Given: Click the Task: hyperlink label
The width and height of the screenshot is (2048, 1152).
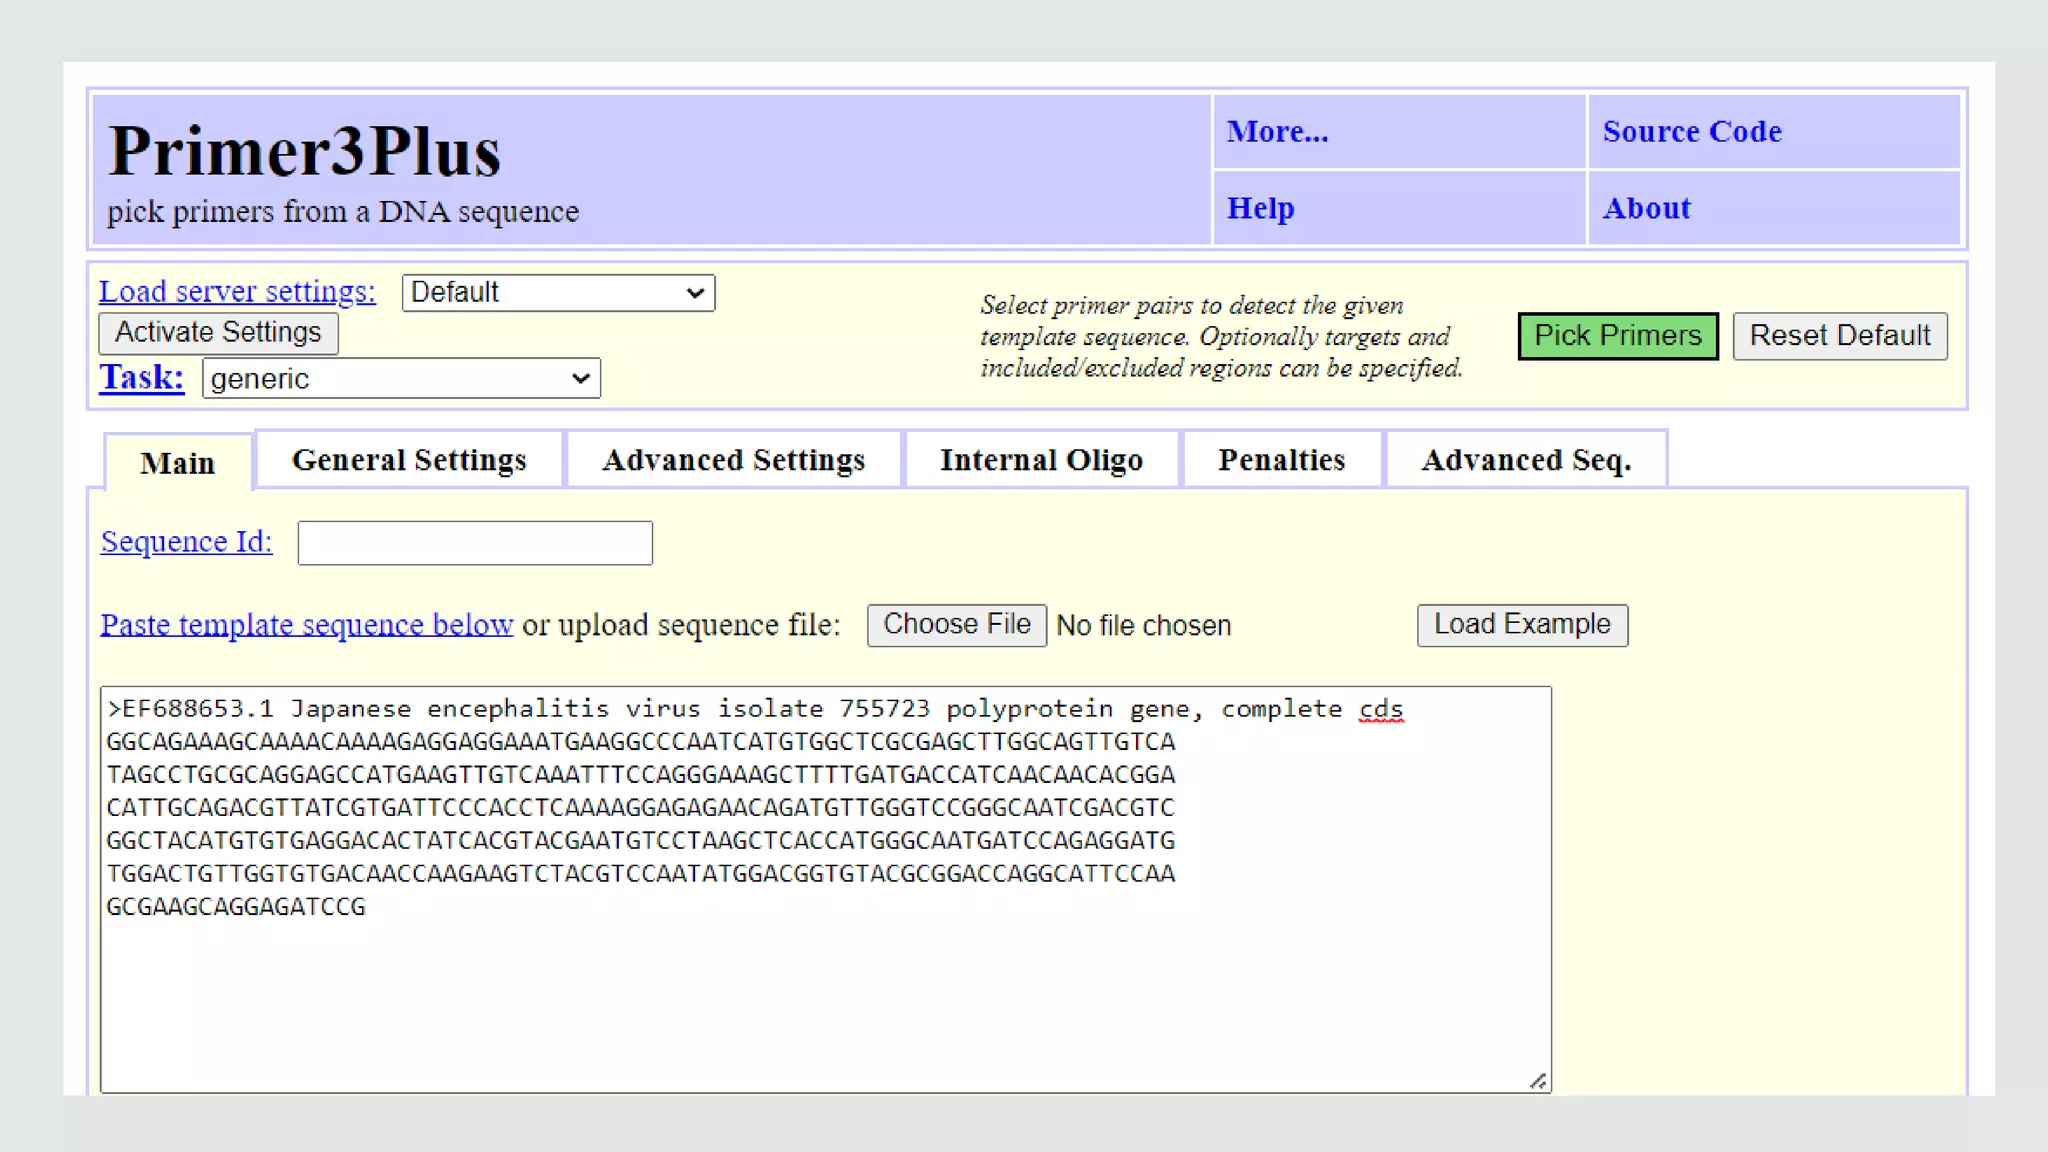Looking at the screenshot, I should [141, 378].
